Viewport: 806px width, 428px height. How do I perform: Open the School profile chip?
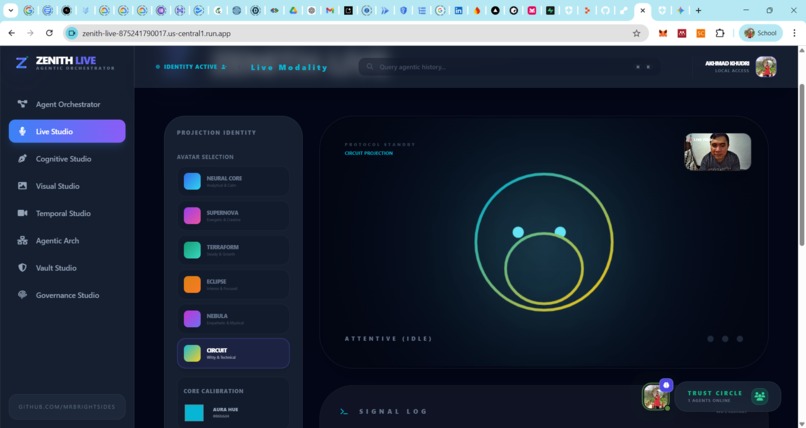[761, 33]
